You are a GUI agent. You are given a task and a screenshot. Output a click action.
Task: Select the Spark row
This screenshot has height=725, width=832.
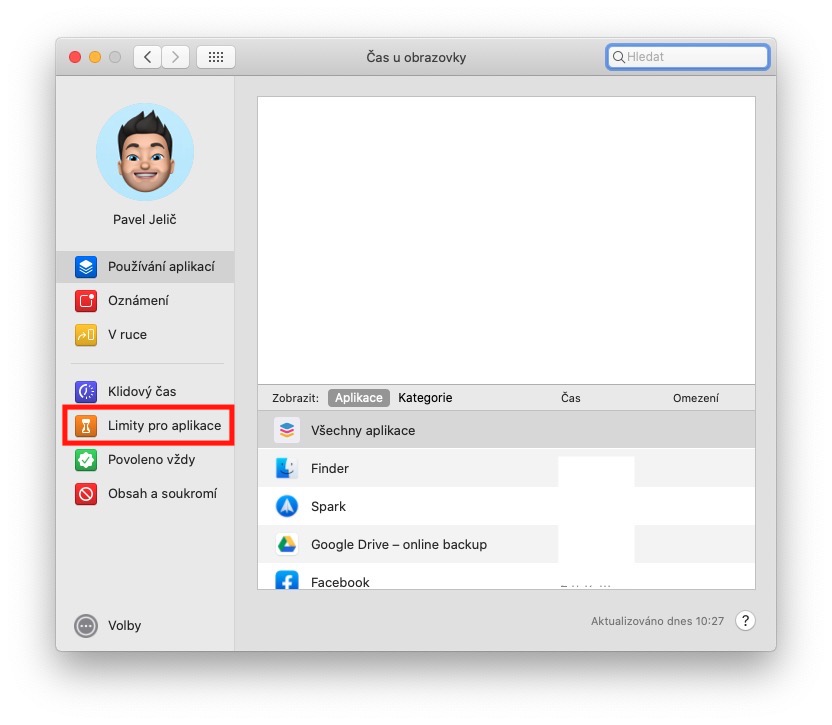[506, 506]
